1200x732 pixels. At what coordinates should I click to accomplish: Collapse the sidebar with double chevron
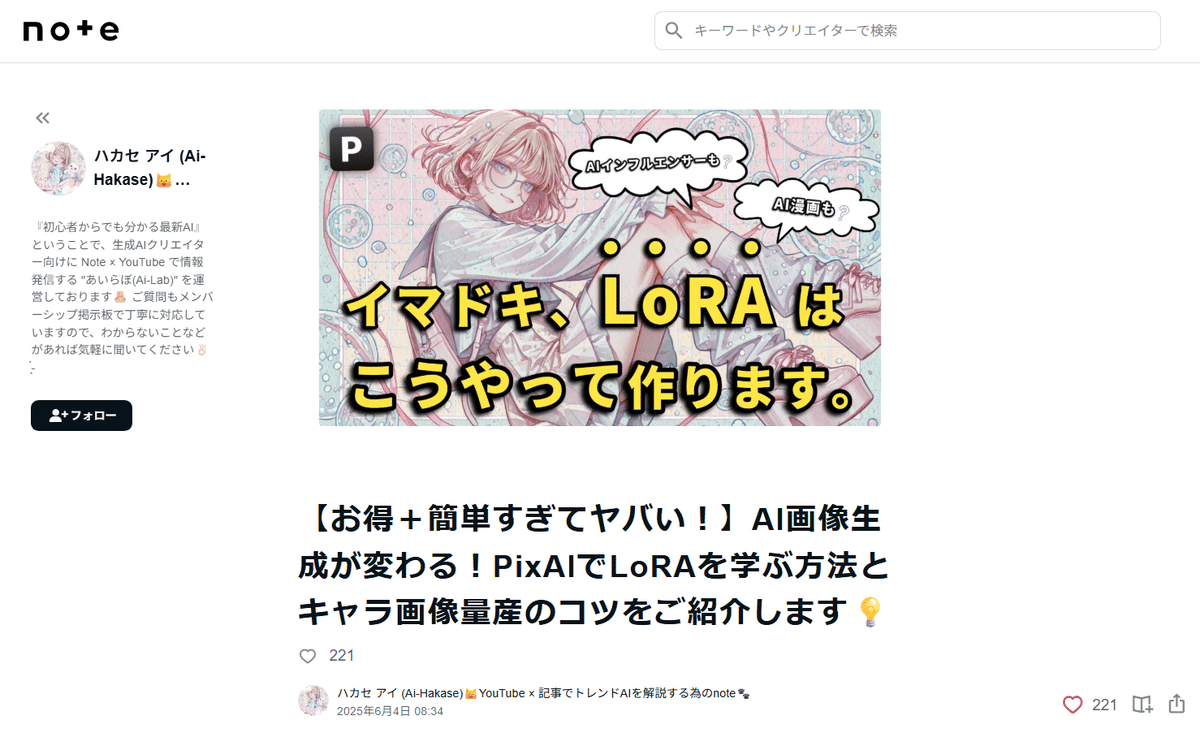click(x=42, y=118)
